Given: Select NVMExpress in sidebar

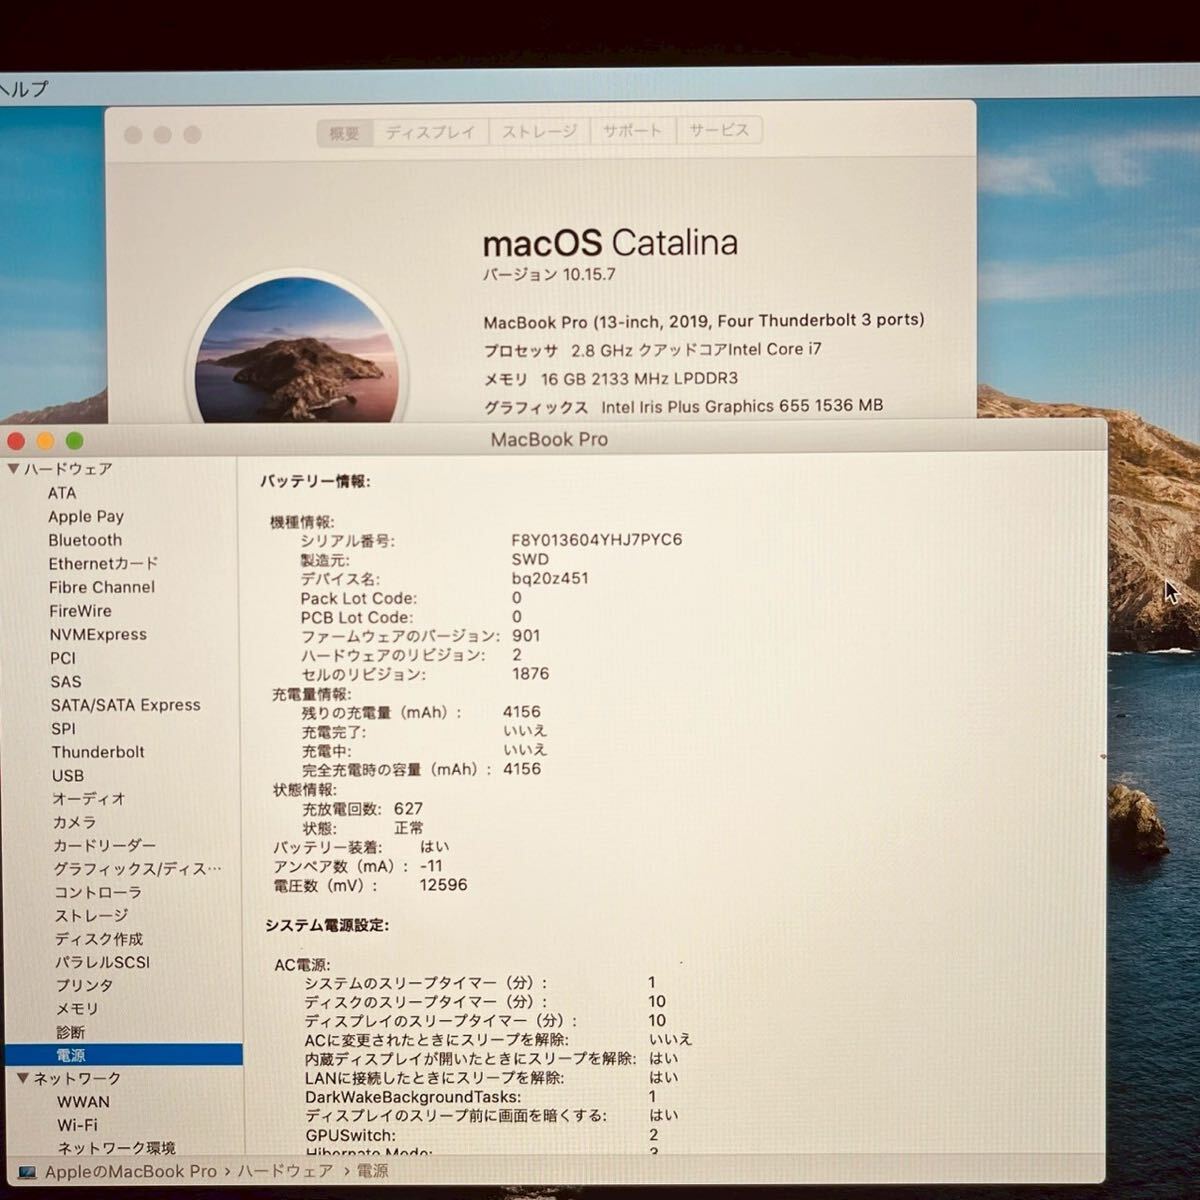Looking at the screenshot, I should [x=98, y=635].
